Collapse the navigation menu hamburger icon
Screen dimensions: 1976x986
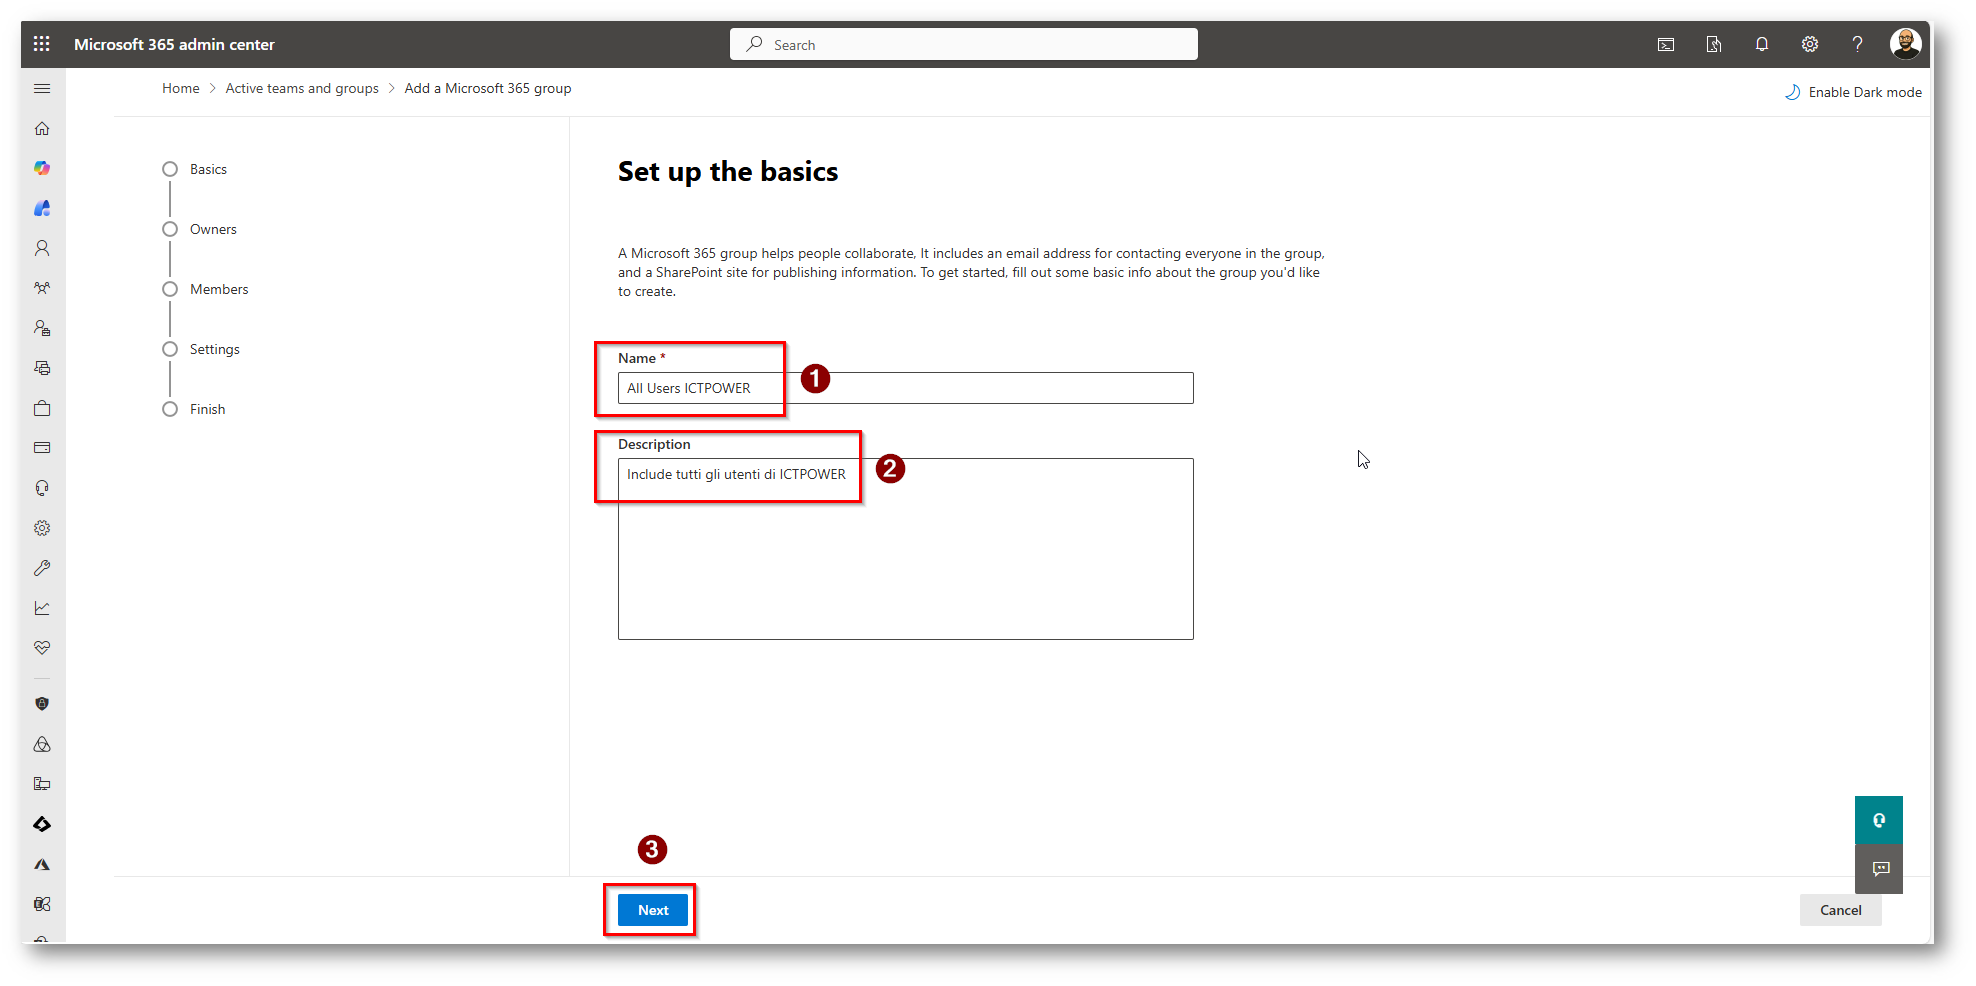click(x=42, y=89)
